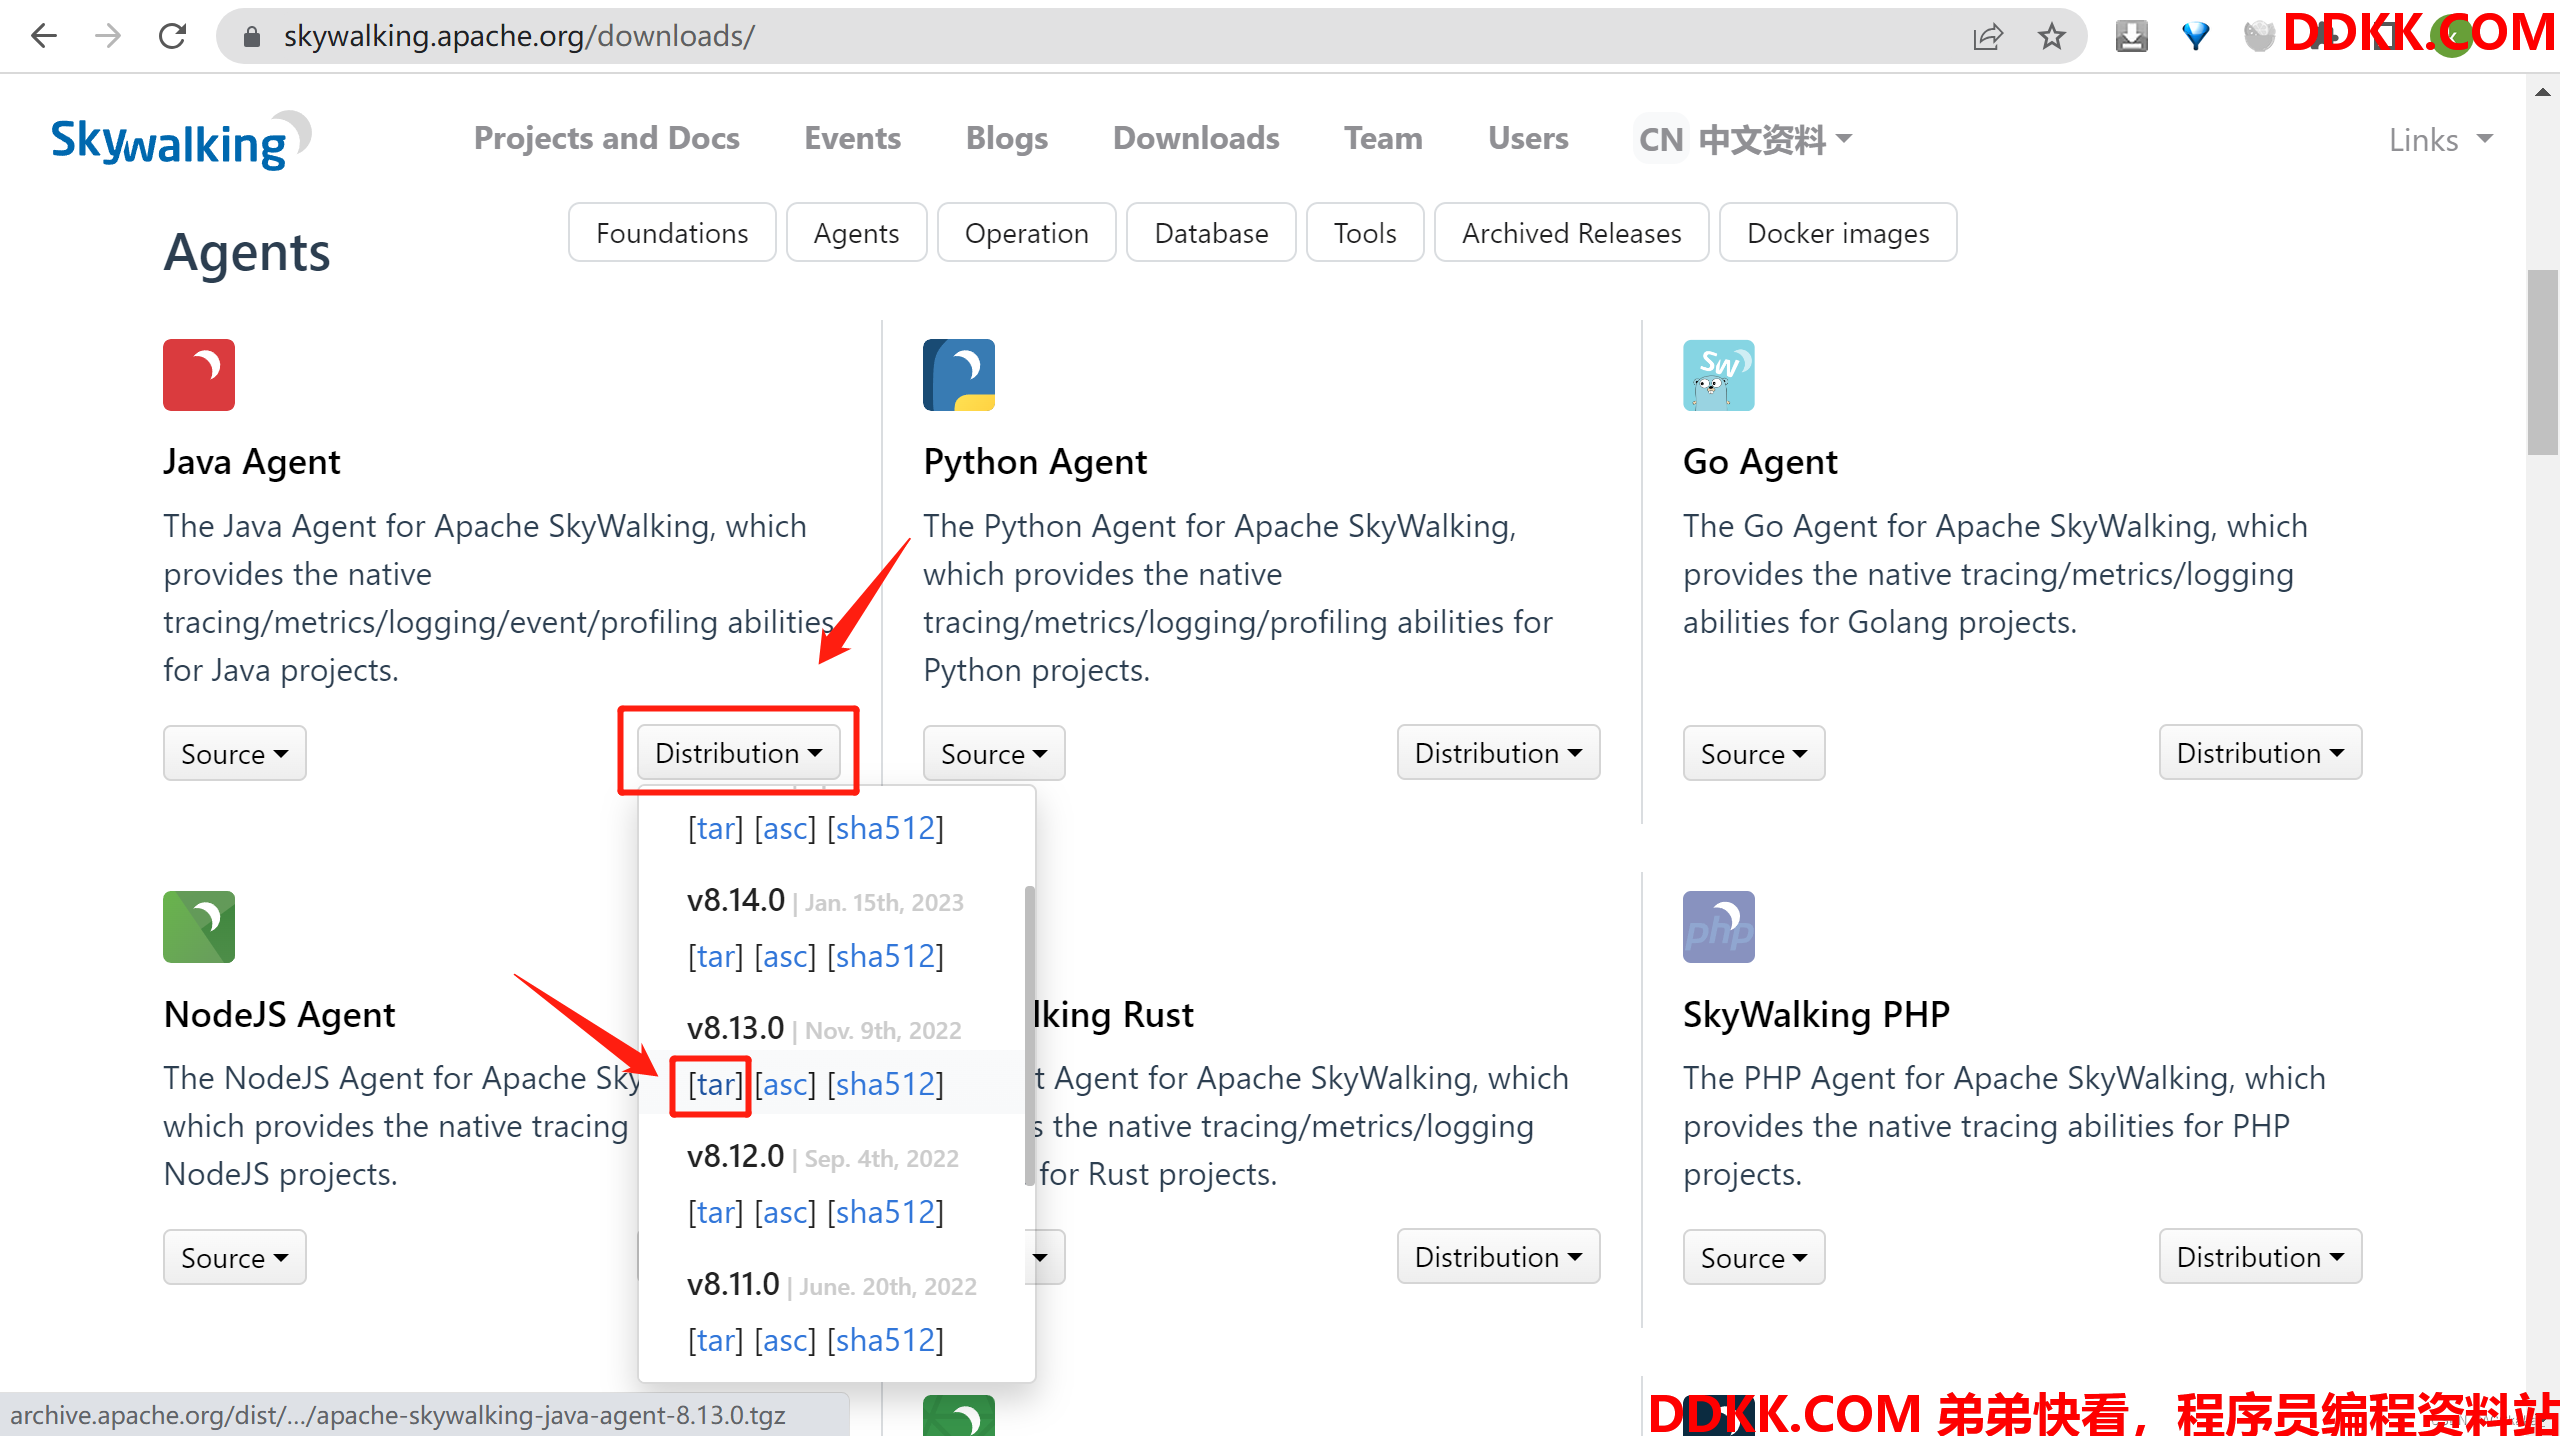Download the v8.11.0 tar file

click(x=716, y=1340)
